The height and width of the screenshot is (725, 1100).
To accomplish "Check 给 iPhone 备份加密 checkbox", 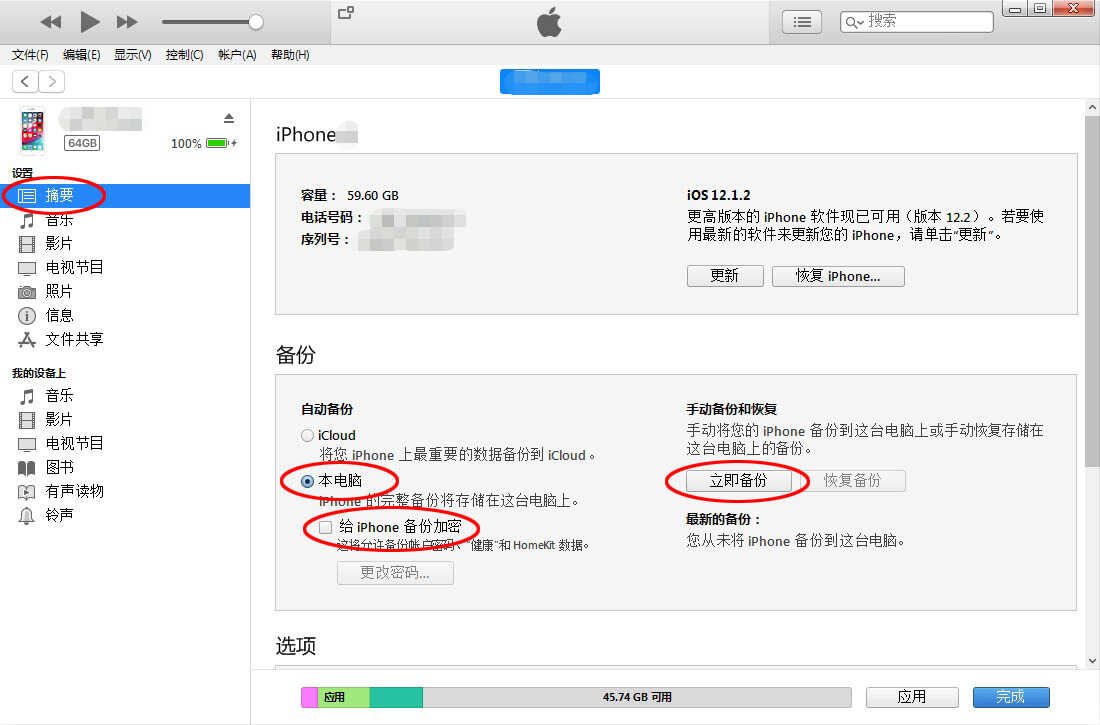I will click(326, 527).
